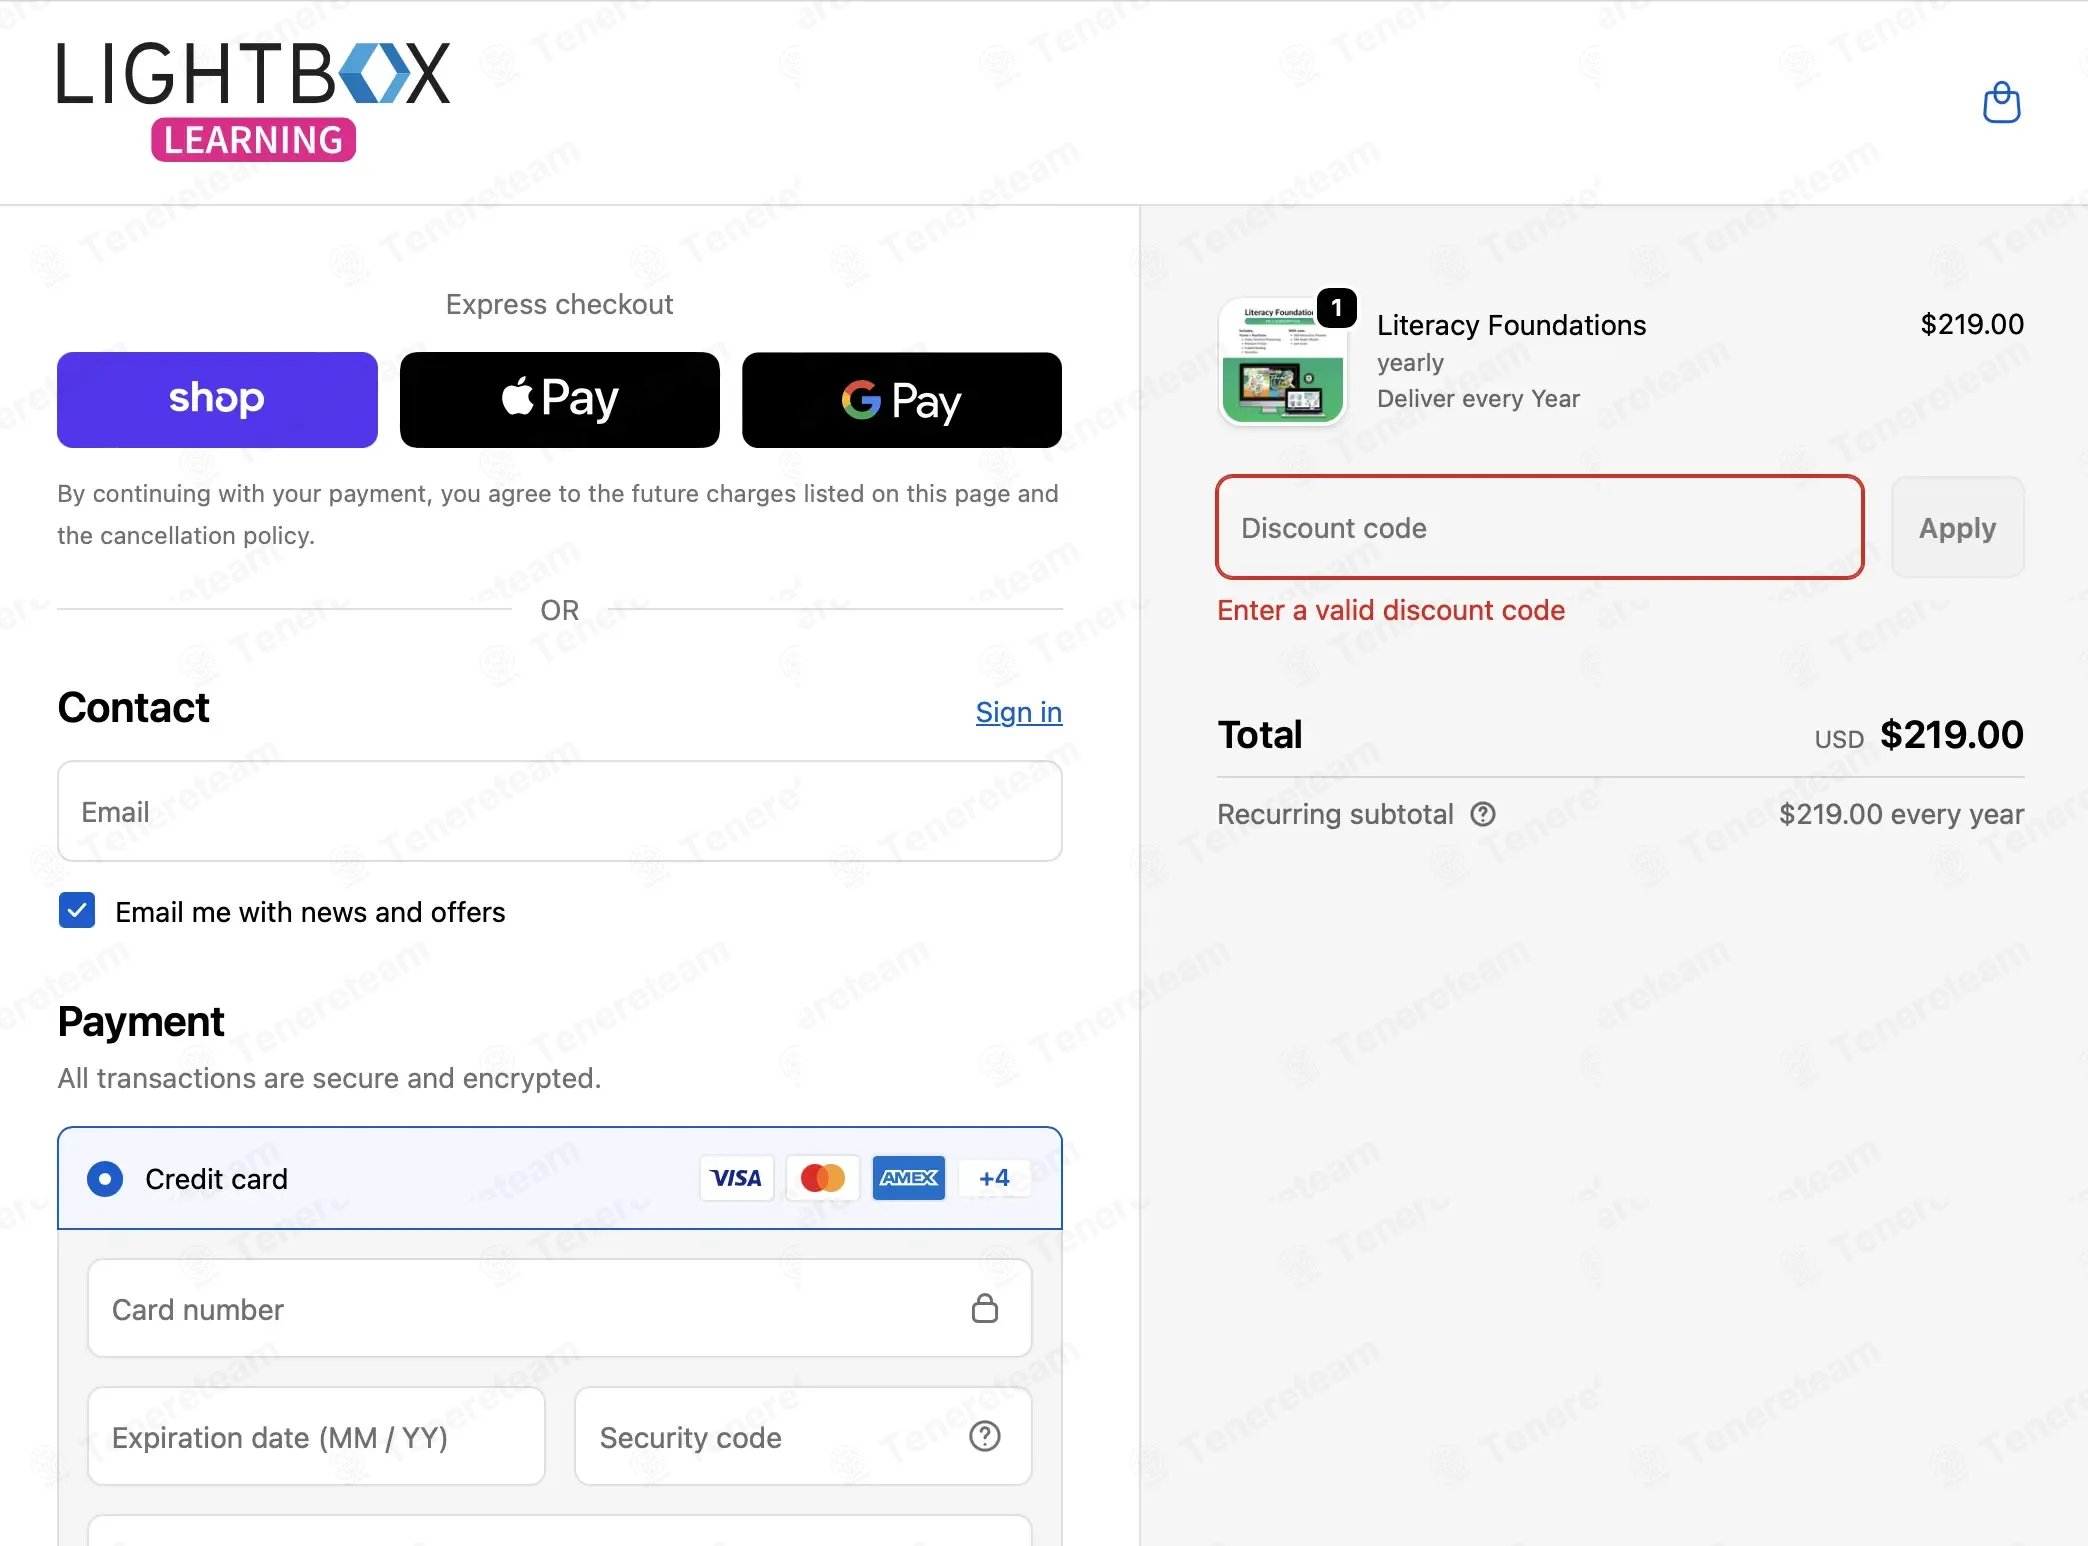The image size is (2088, 1546).
Task: Open the Sign in link
Action: point(1019,712)
